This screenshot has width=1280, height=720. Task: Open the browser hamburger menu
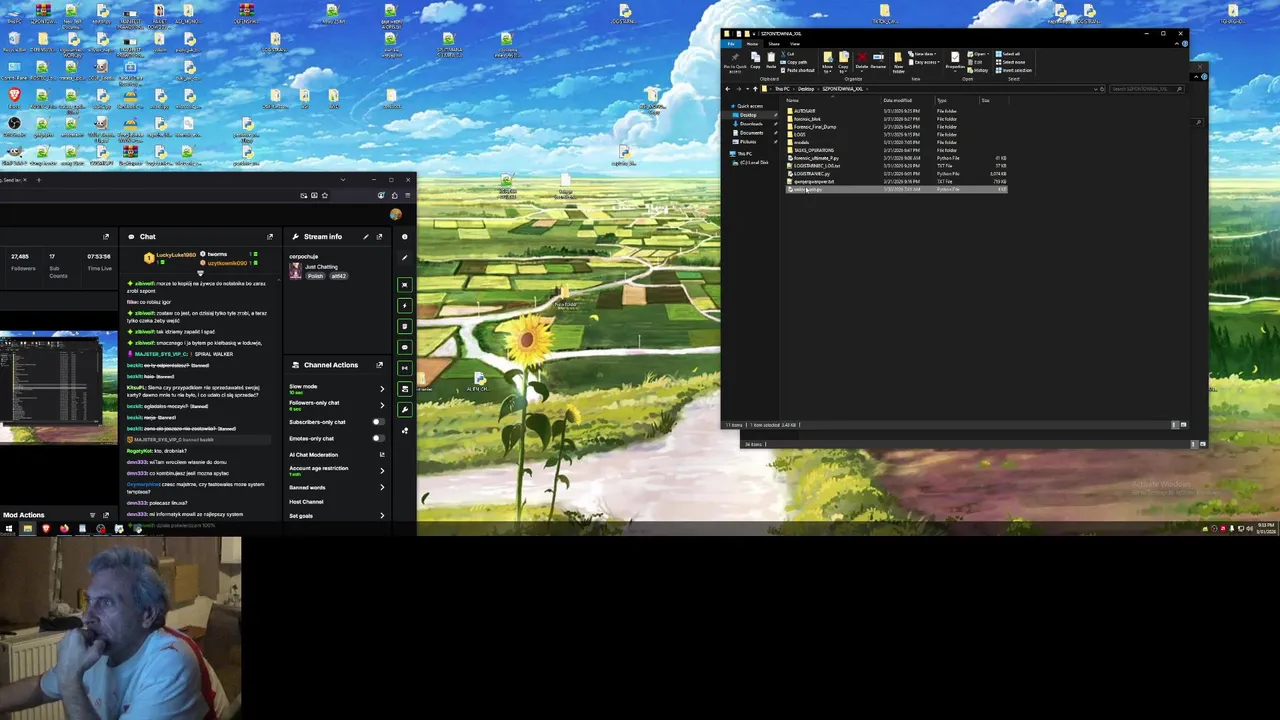pos(407,195)
